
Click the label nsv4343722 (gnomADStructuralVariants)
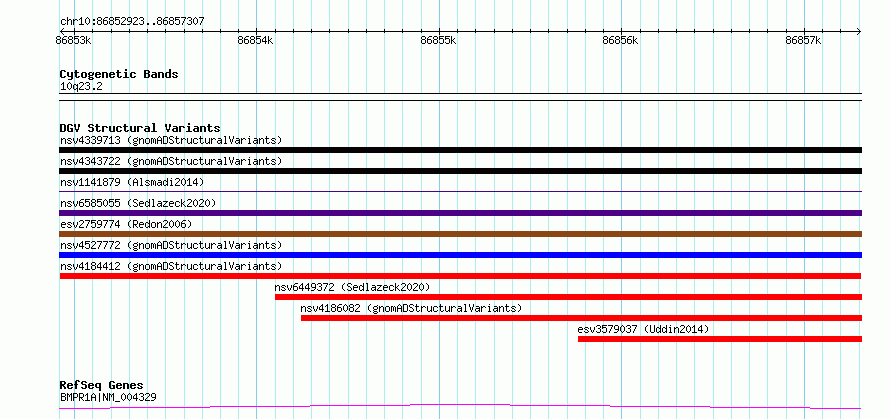171,161
